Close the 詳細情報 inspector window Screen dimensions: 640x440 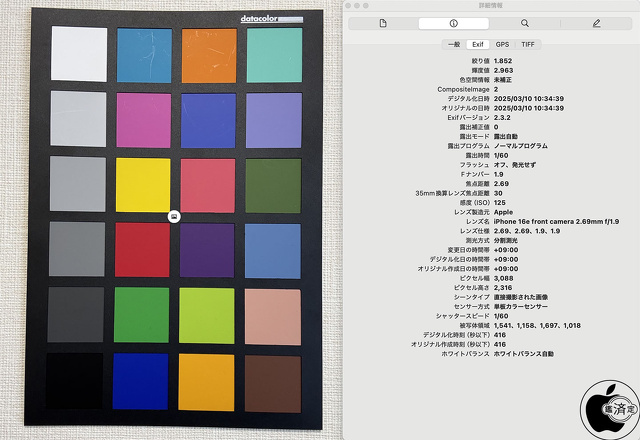(x=347, y=5)
